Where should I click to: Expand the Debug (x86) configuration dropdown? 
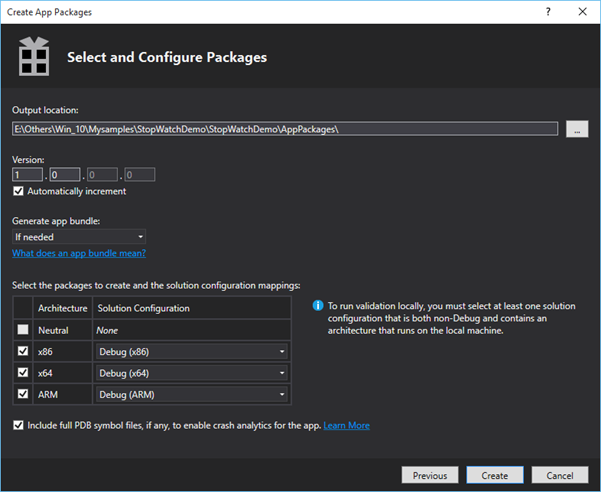191,351
